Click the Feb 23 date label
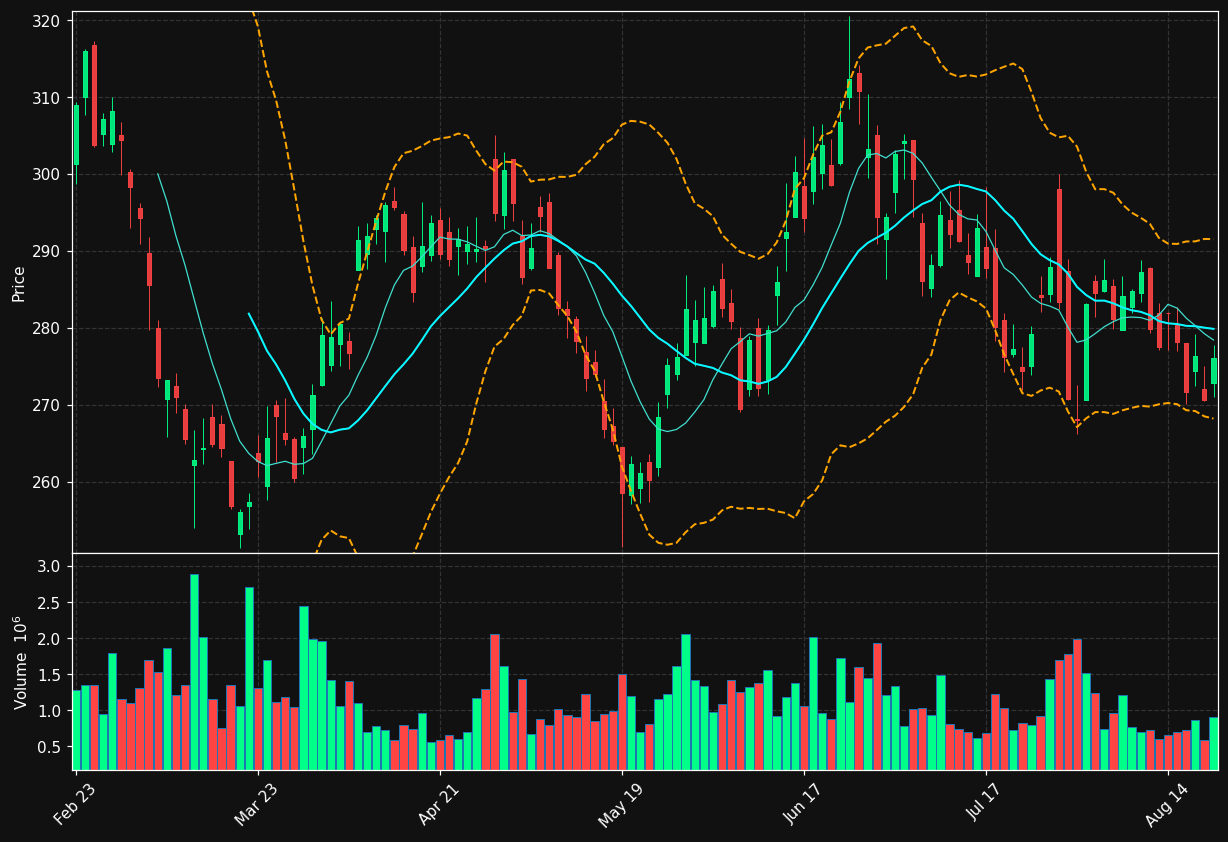Screen dimensions: 1228x842 76,802
